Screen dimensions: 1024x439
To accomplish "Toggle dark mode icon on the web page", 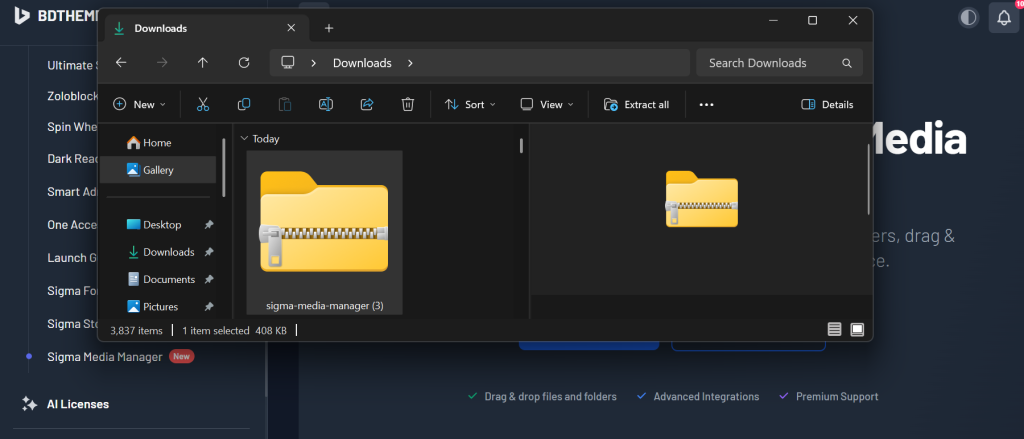I will 968,18.
